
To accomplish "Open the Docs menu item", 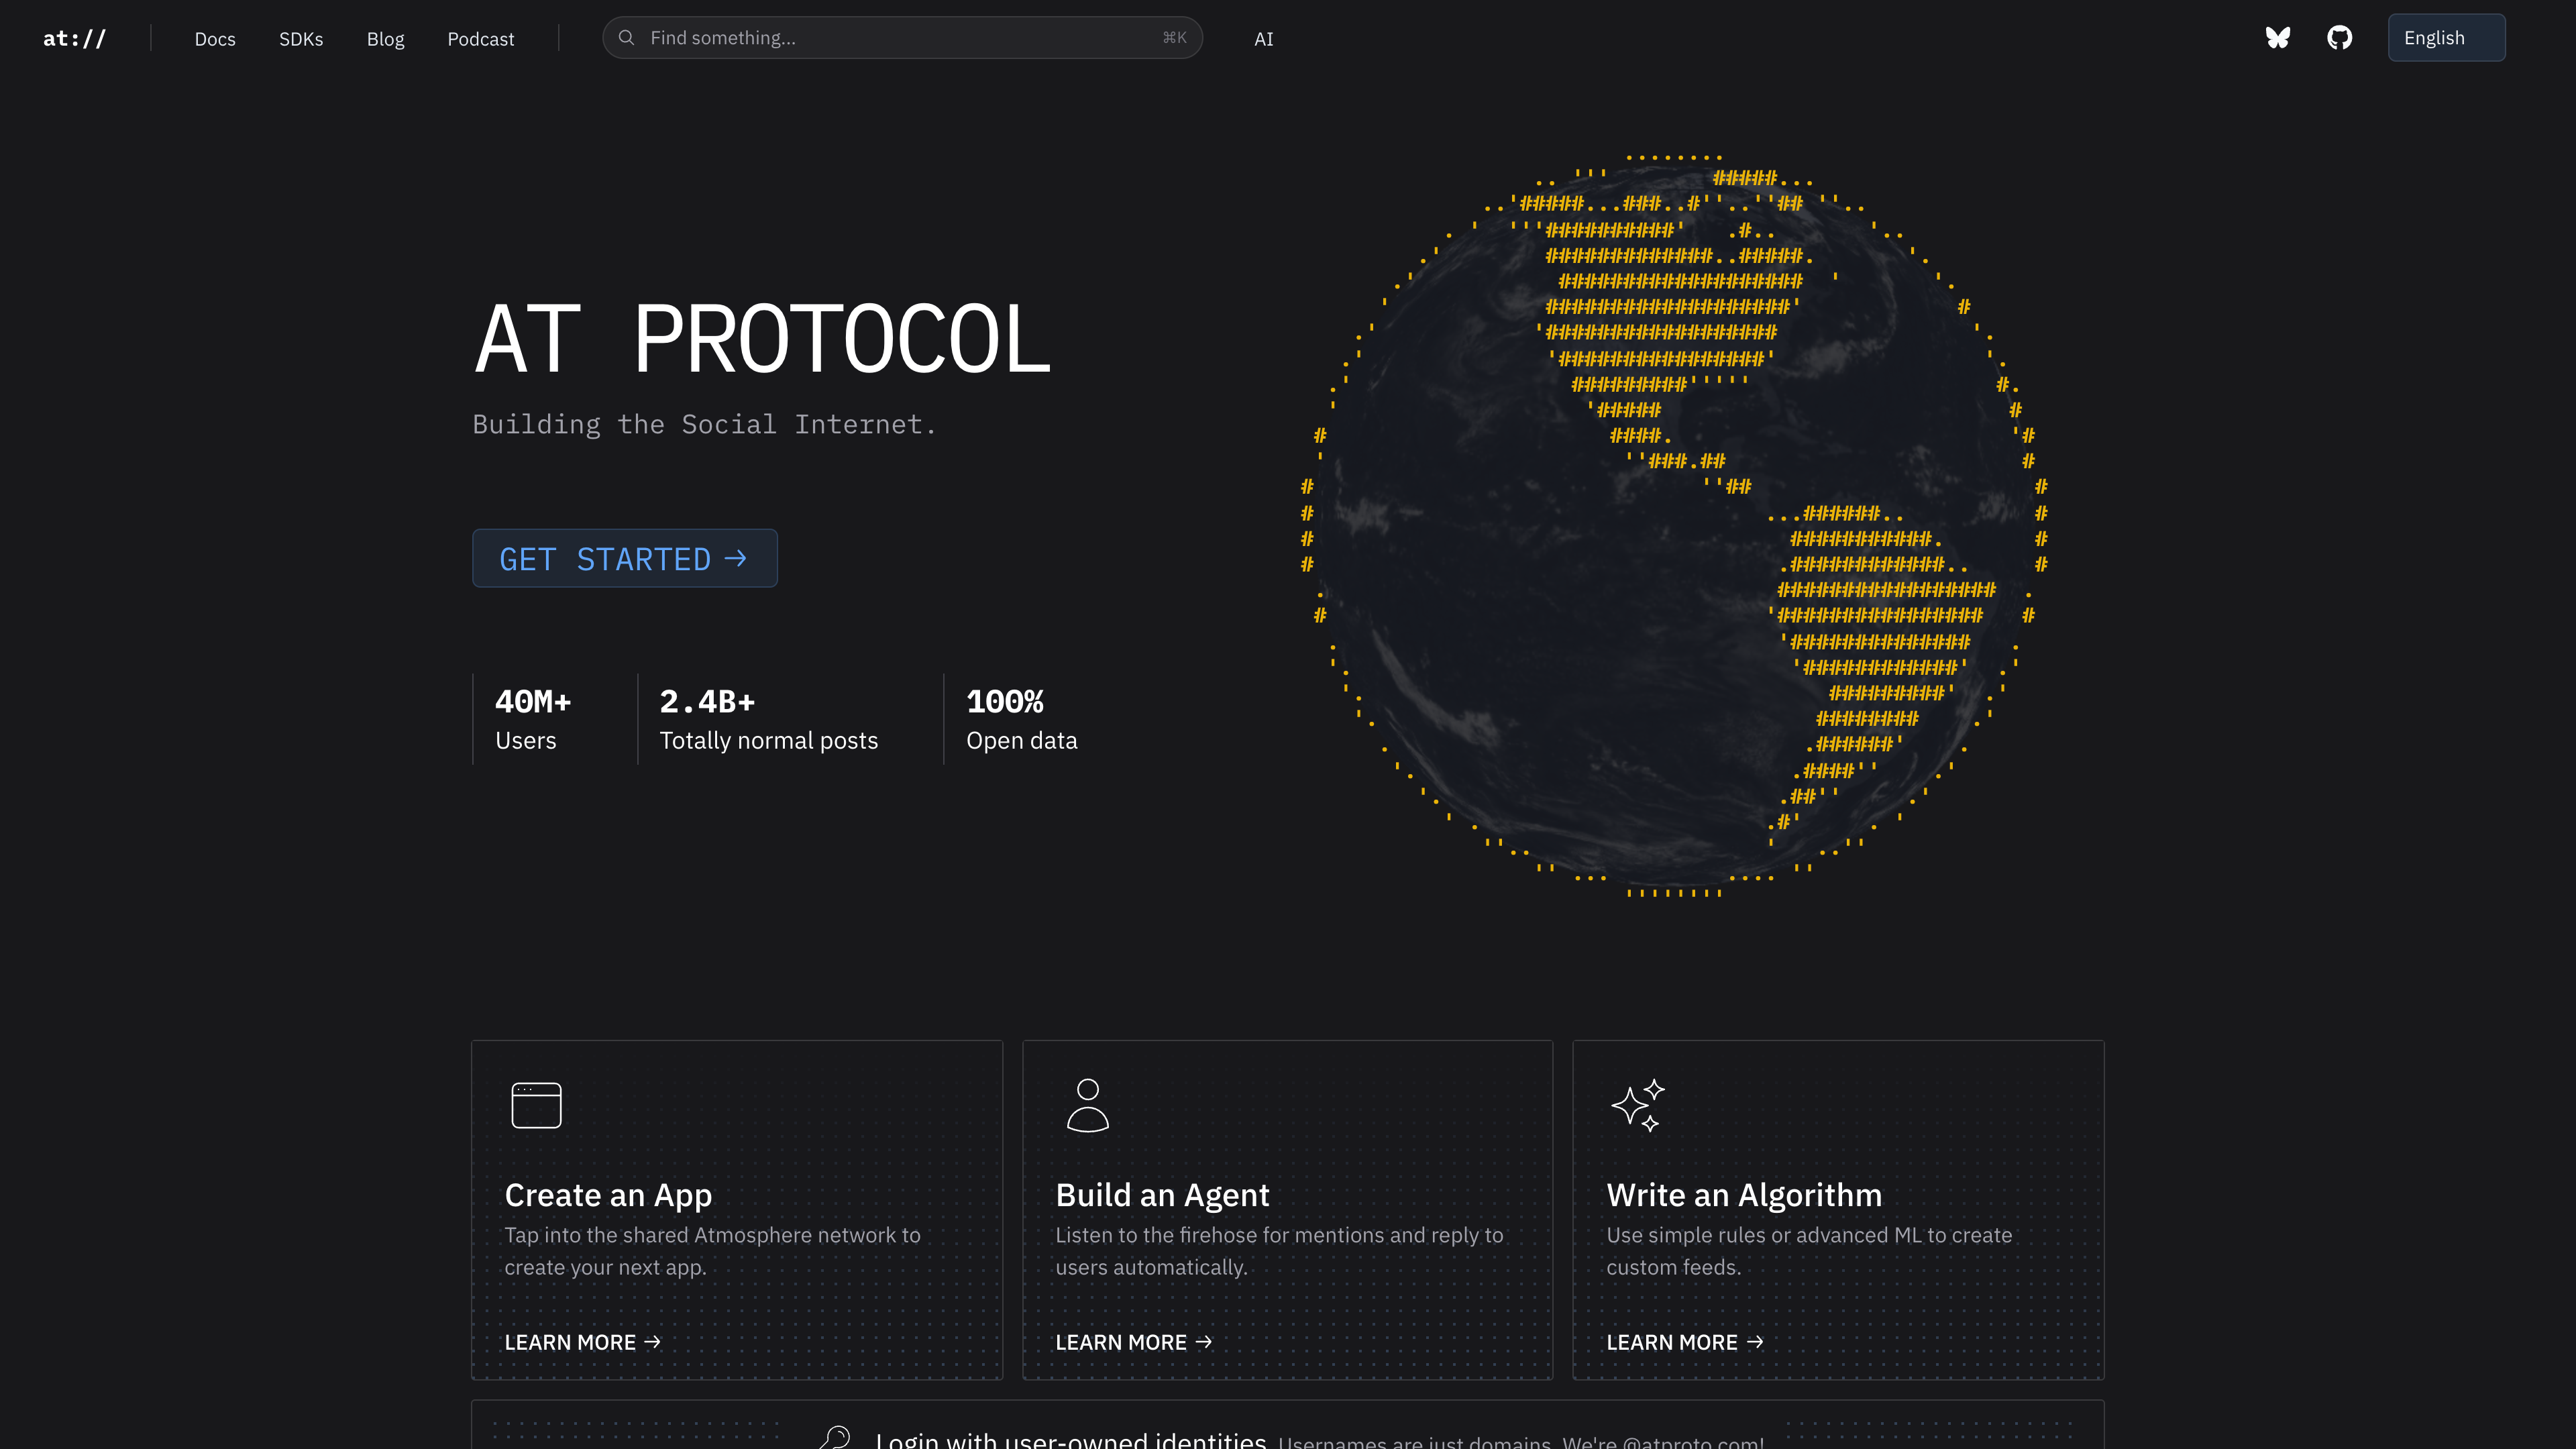I will (215, 39).
